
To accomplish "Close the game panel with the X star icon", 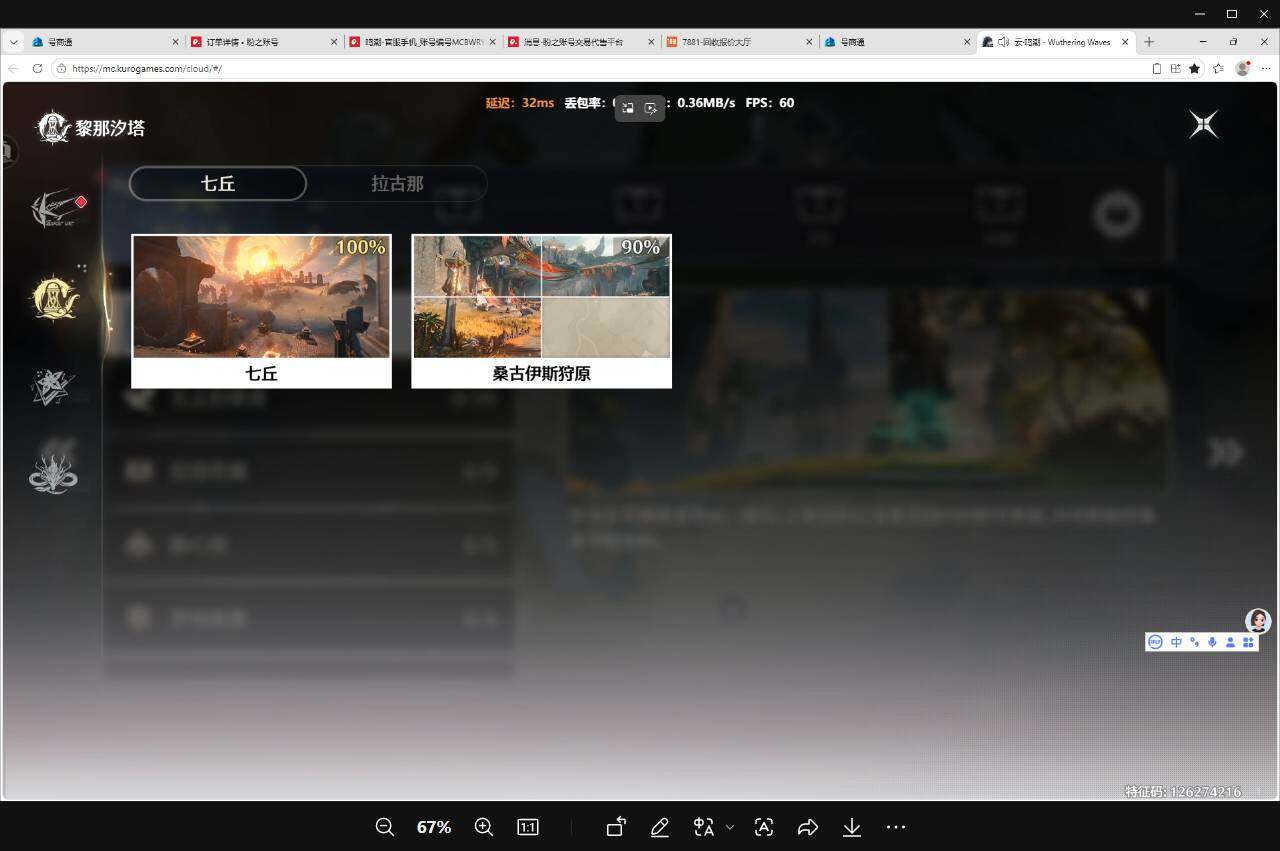I will pos(1203,124).
